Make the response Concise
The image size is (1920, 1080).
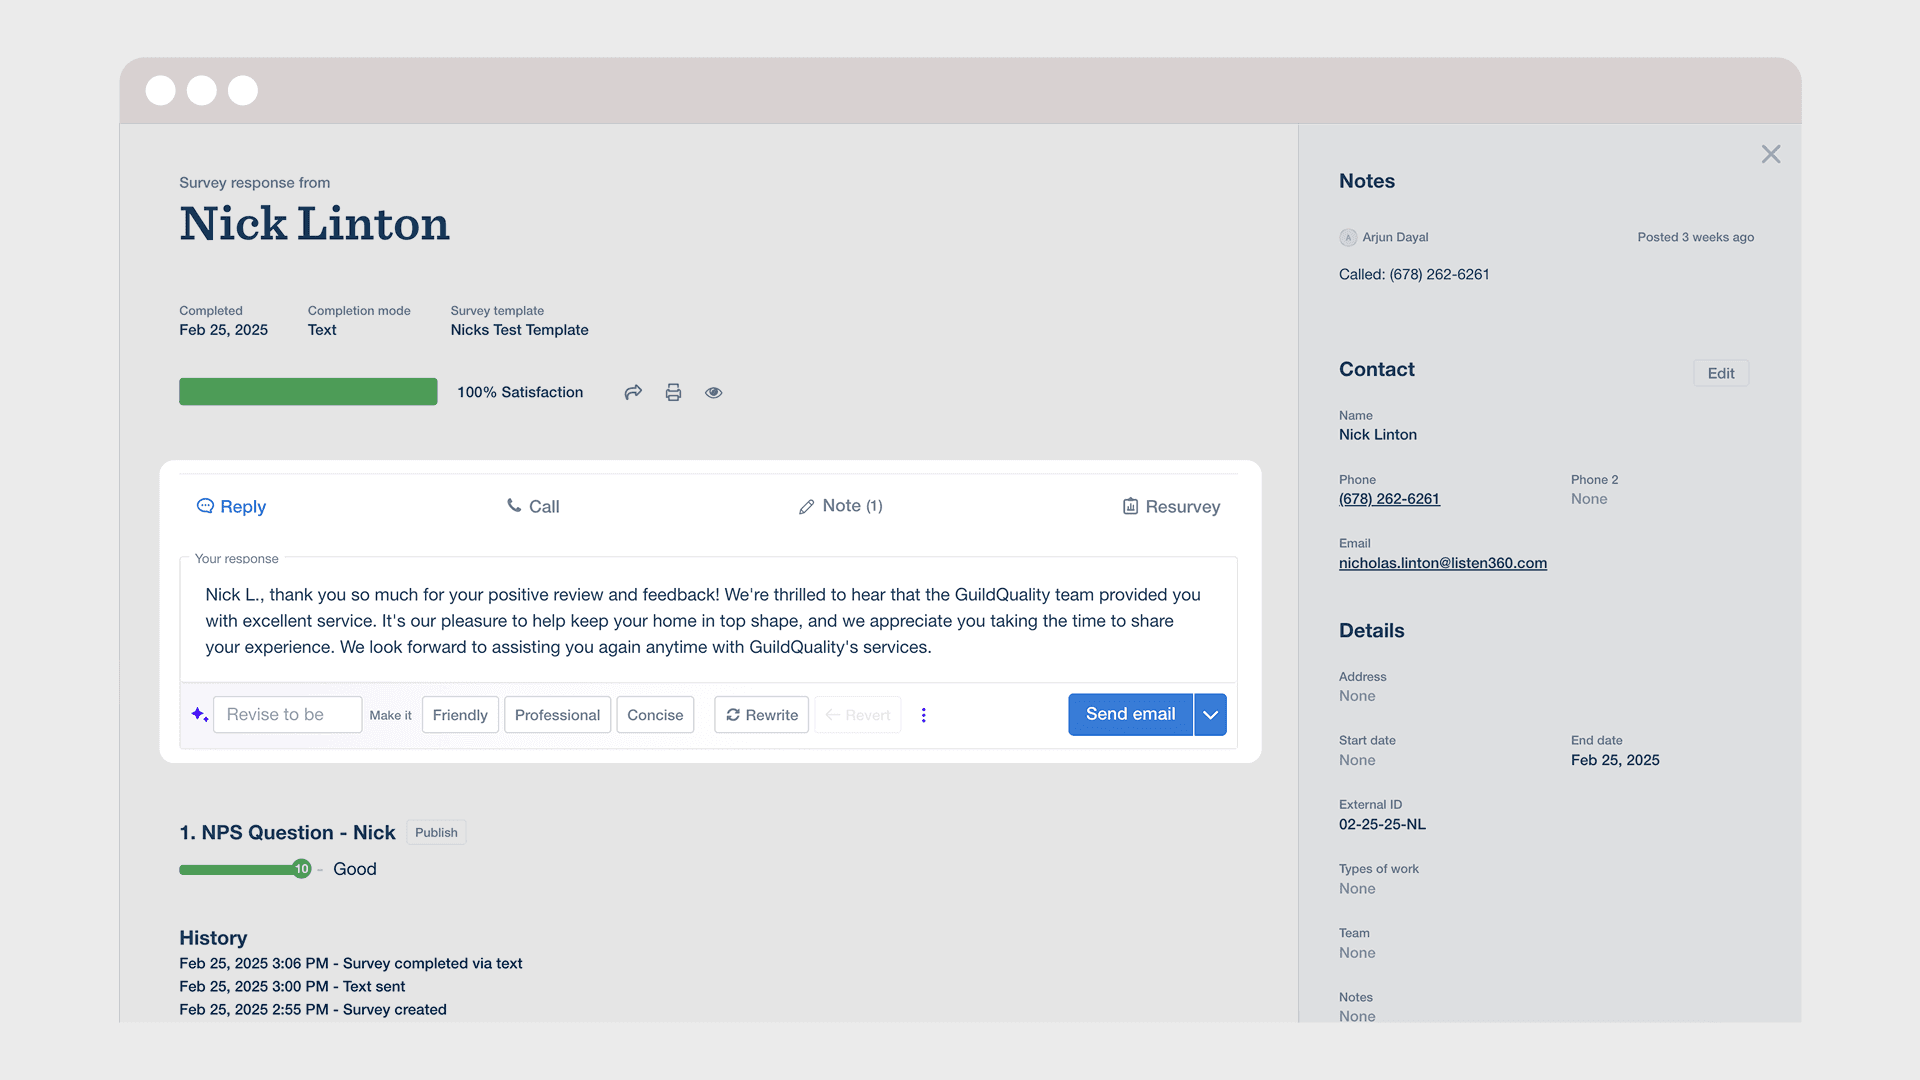click(655, 715)
